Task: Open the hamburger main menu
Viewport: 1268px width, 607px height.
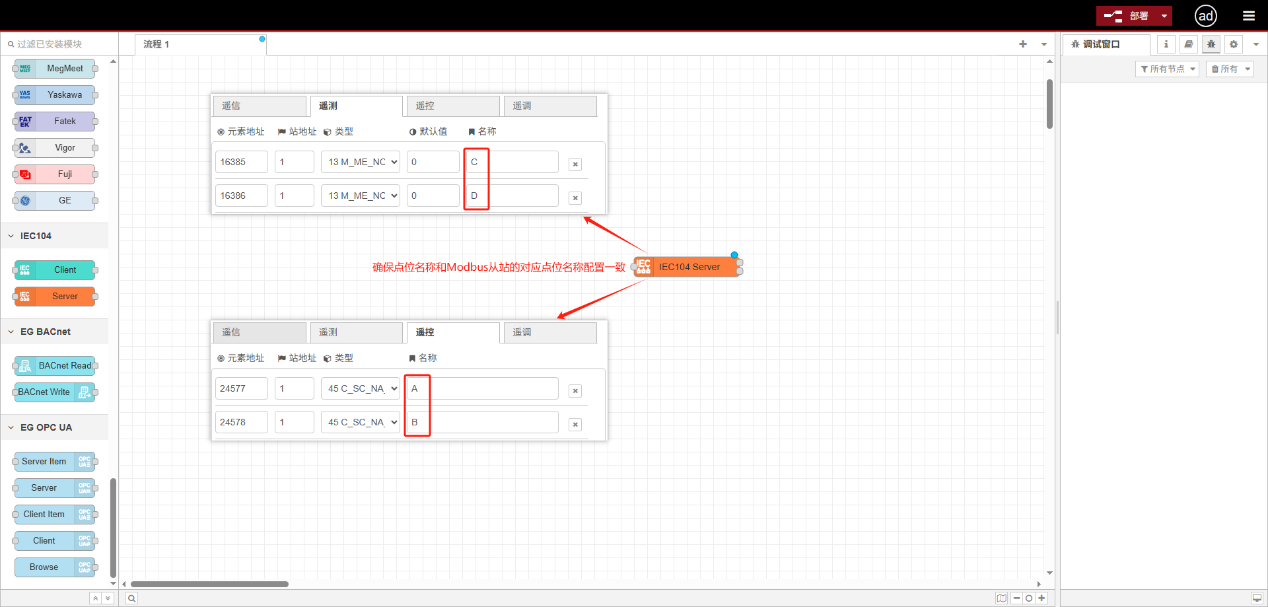Action: click(1248, 16)
